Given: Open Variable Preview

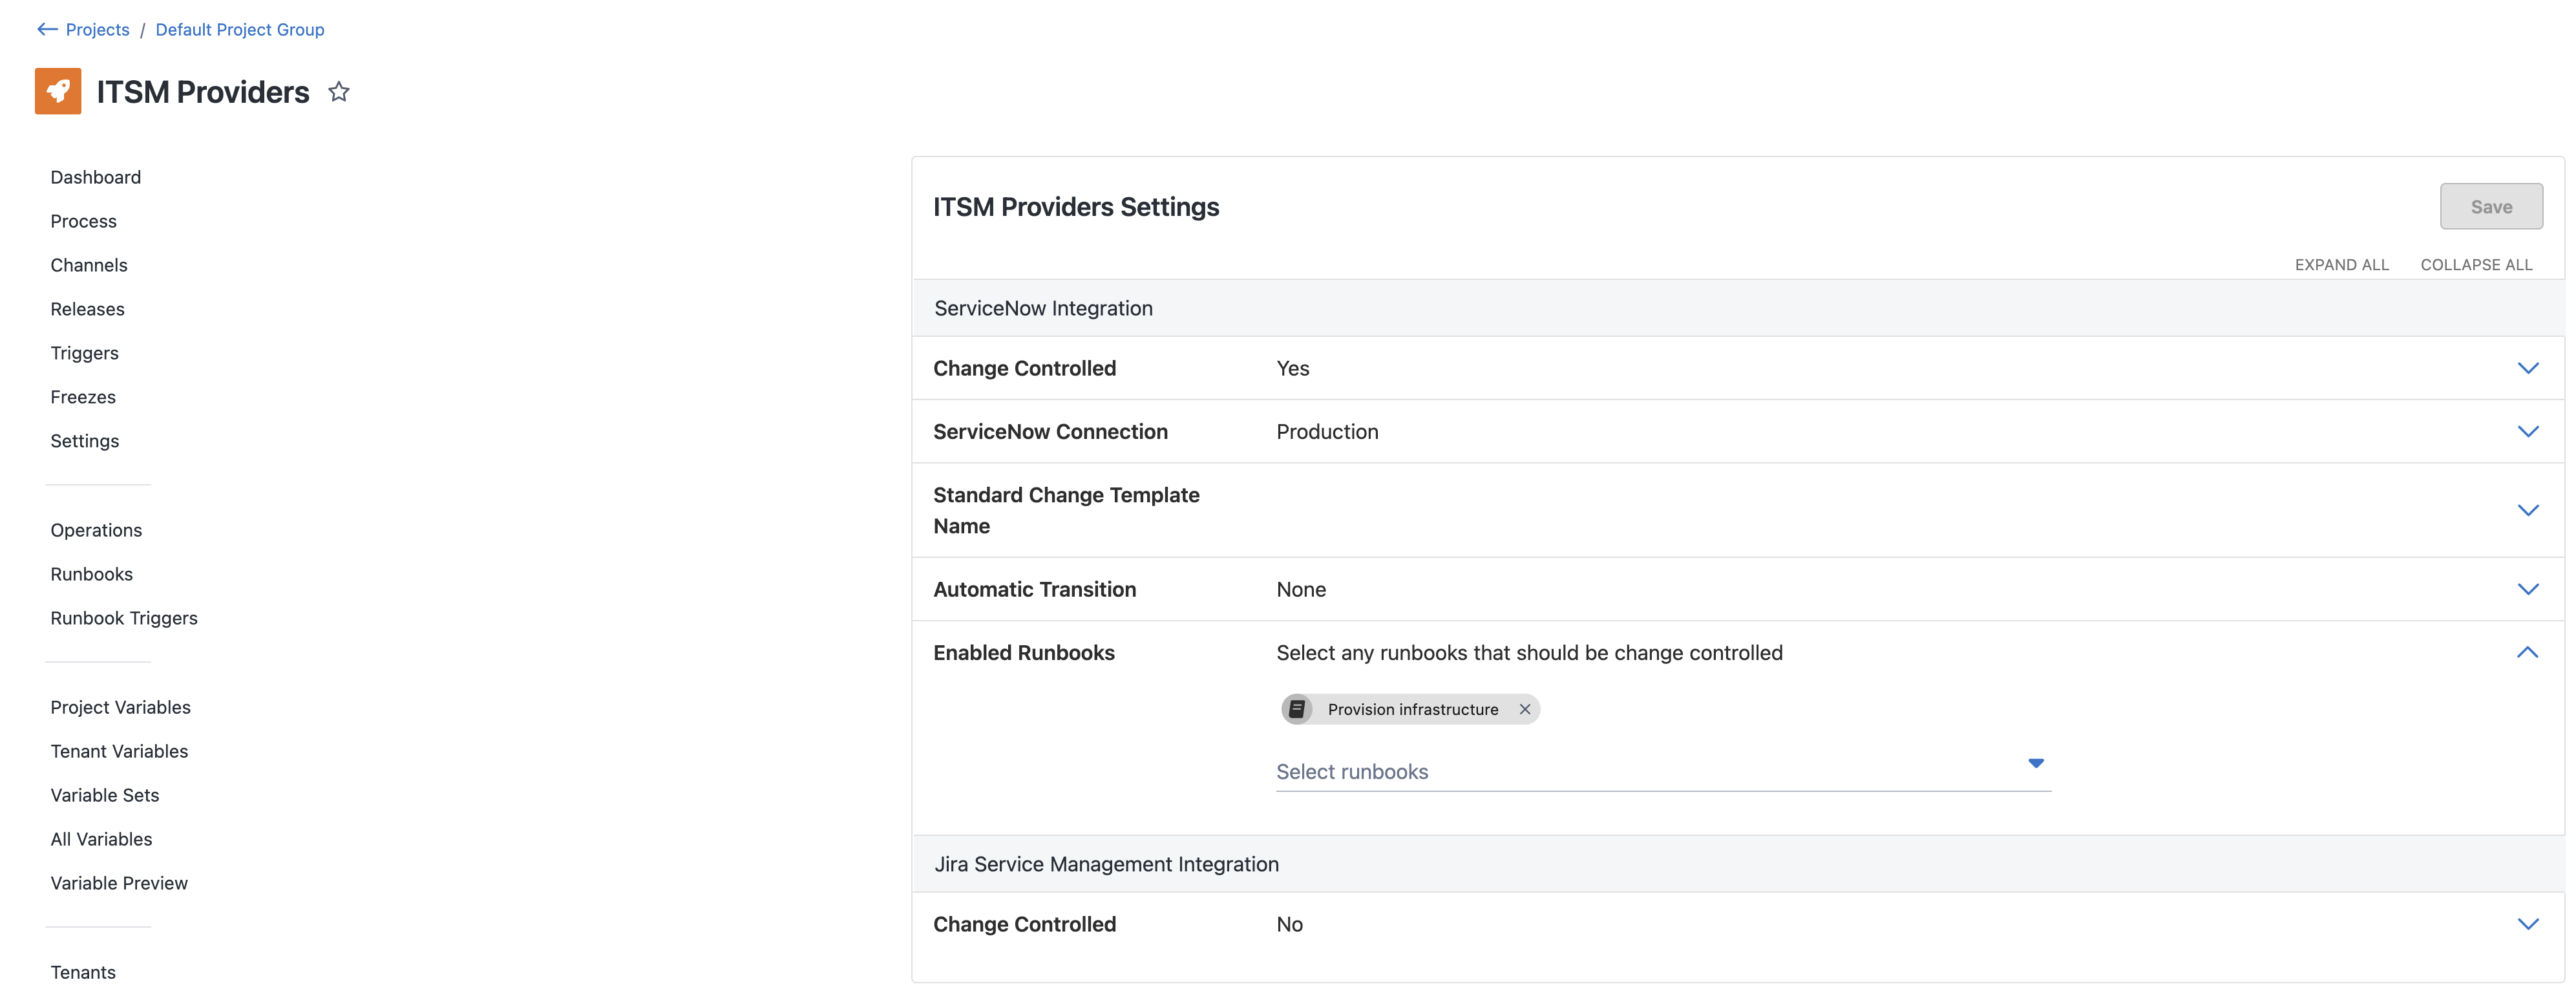Looking at the screenshot, I should click(119, 883).
